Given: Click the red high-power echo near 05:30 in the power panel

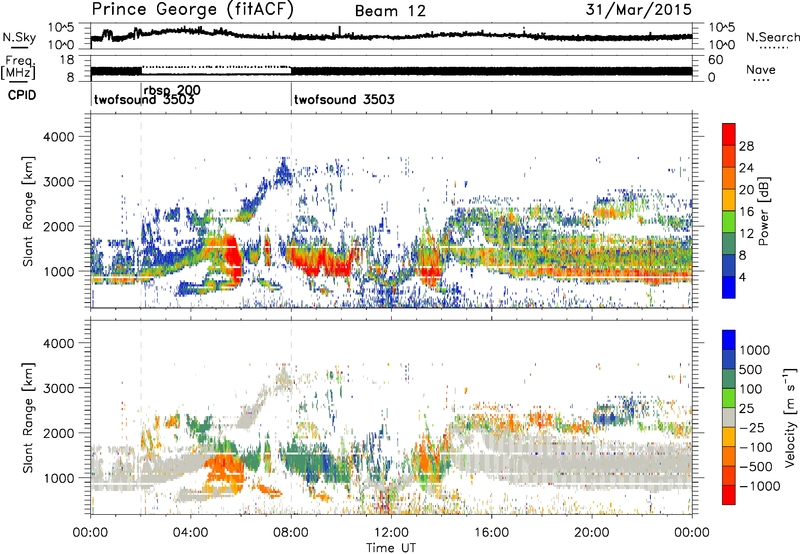Looking at the screenshot, I should [231, 260].
